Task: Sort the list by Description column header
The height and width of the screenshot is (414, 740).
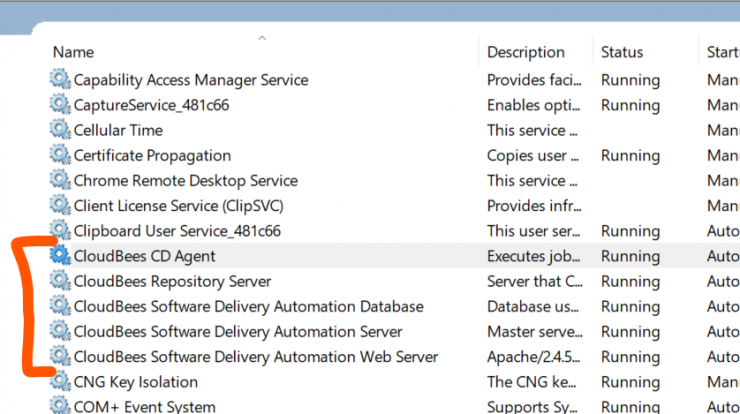Action: tap(526, 52)
